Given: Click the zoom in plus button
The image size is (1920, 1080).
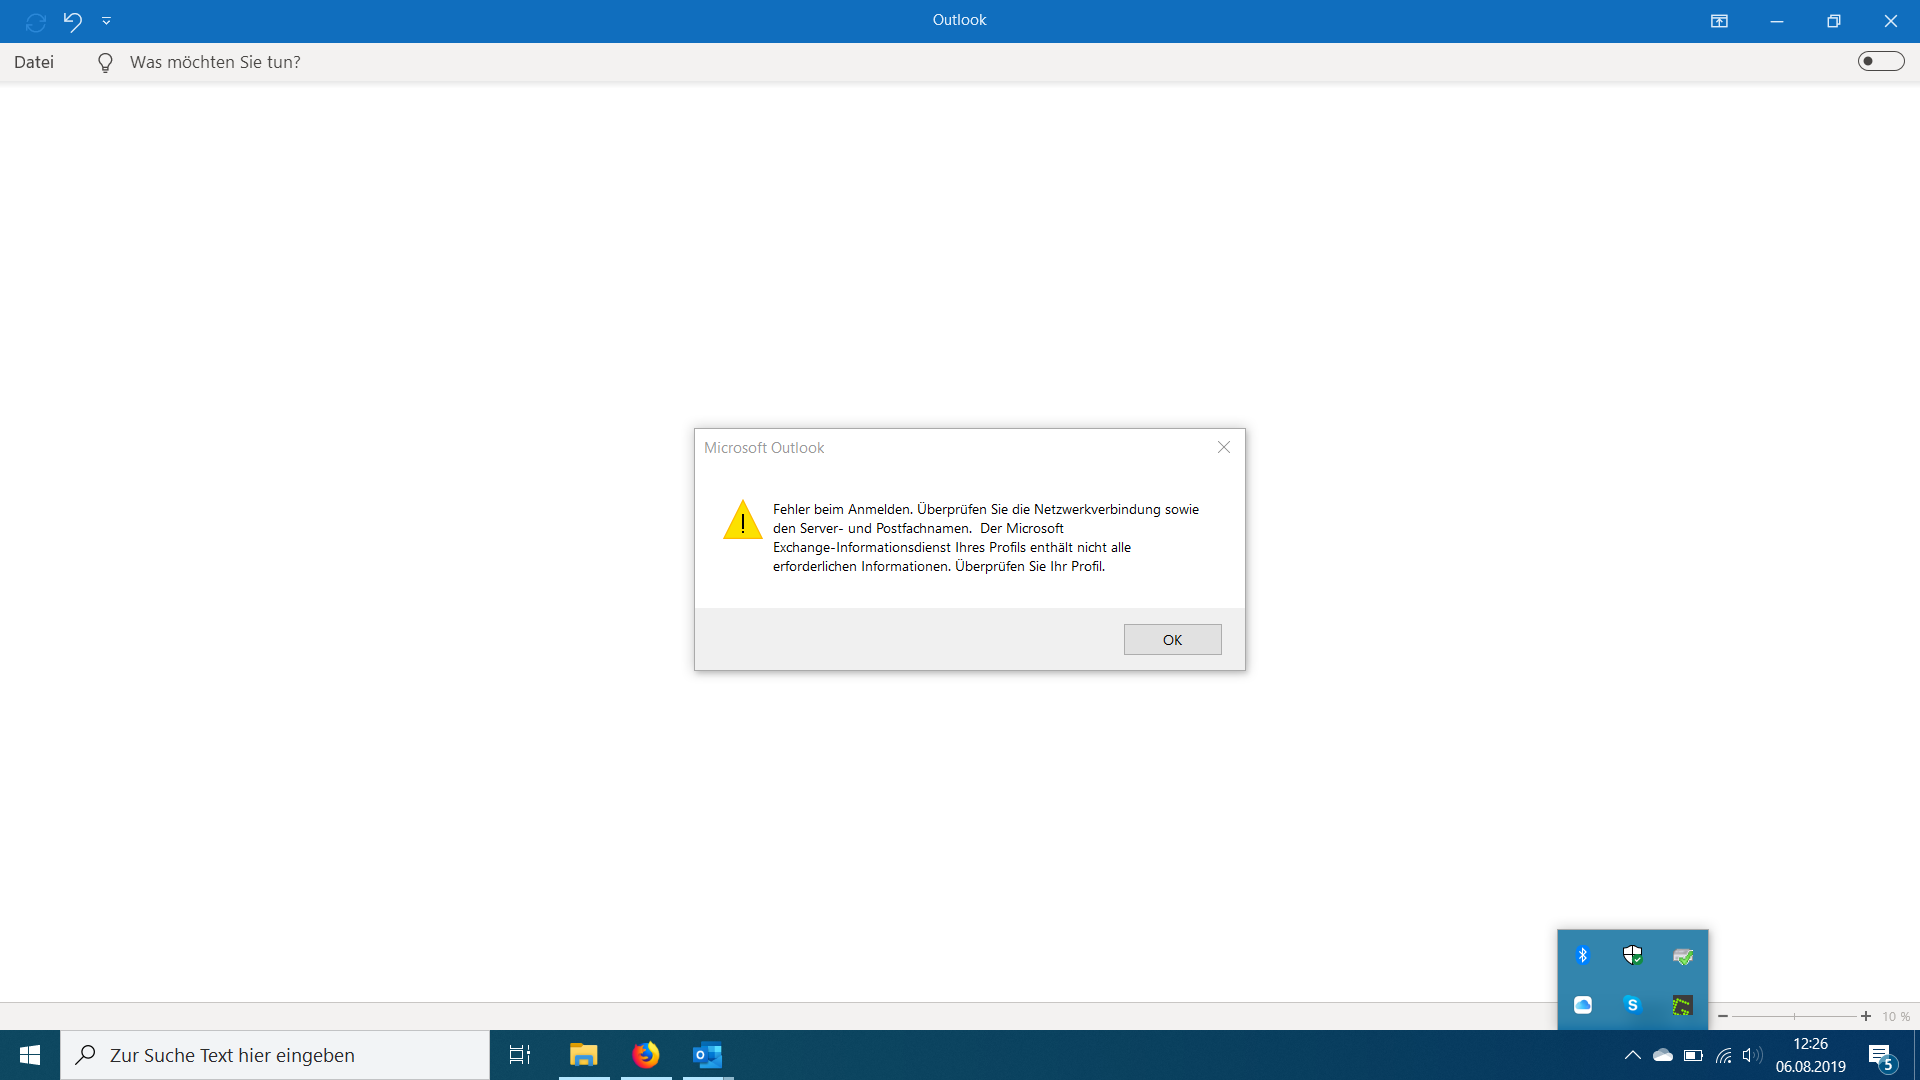Looking at the screenshot, I should tap(1866, 1016).
